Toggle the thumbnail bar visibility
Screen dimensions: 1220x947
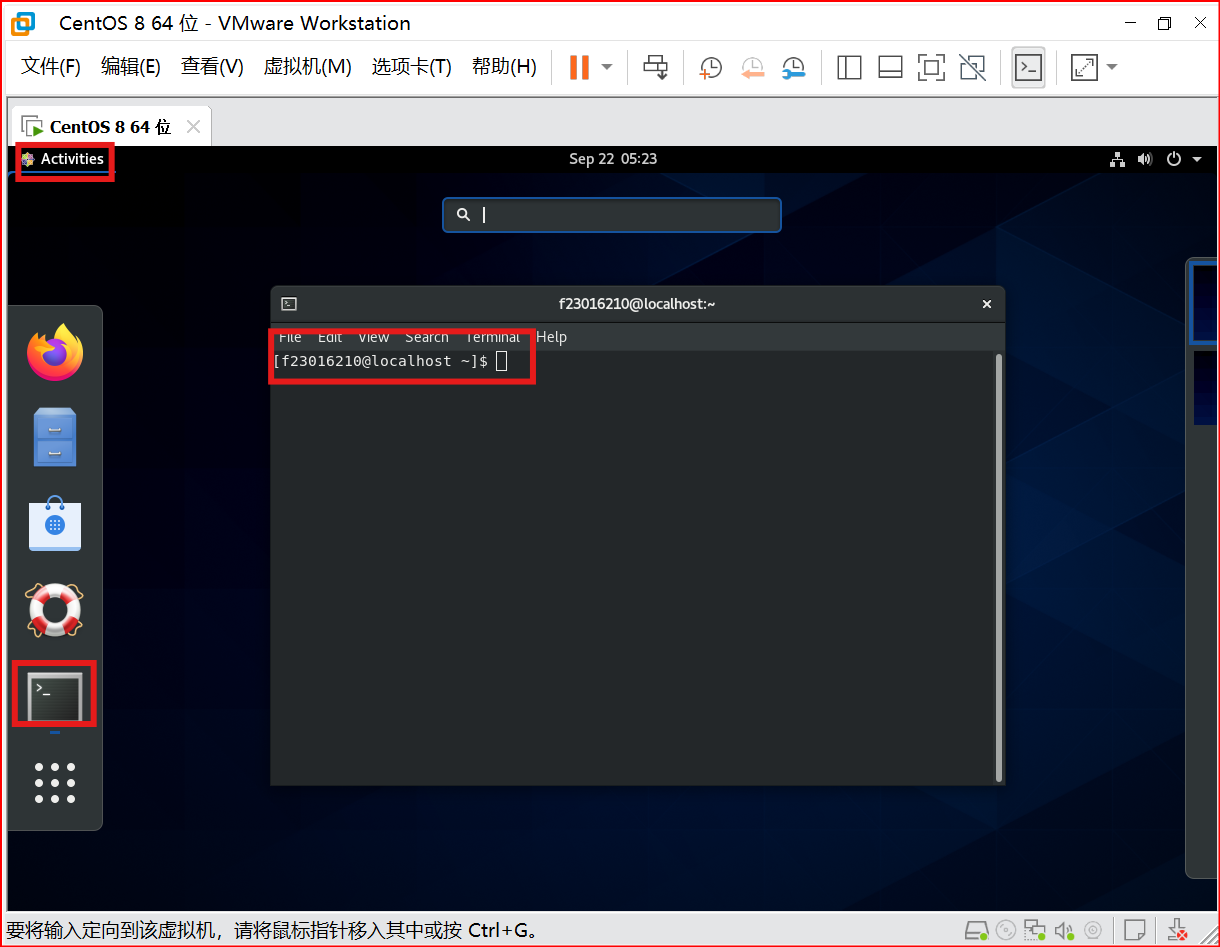coord(890,67)
